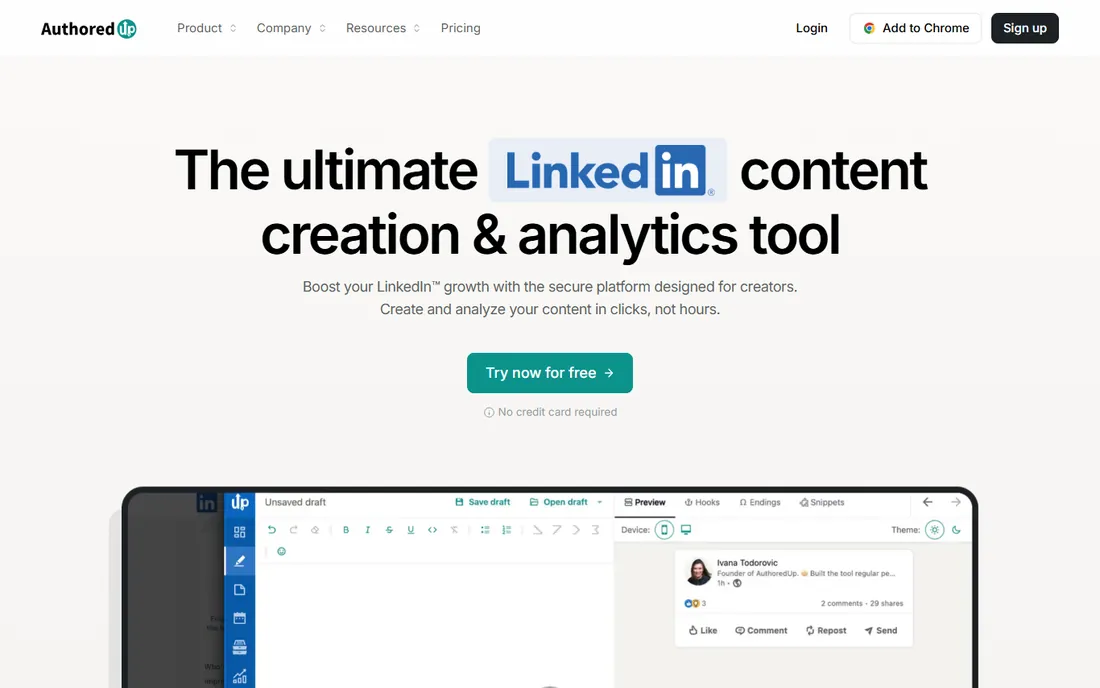Image resolution: width=1100 pixels, height=688 pixels.
Task: Click the Underline formatting icon
Action: tap(410, 530)
